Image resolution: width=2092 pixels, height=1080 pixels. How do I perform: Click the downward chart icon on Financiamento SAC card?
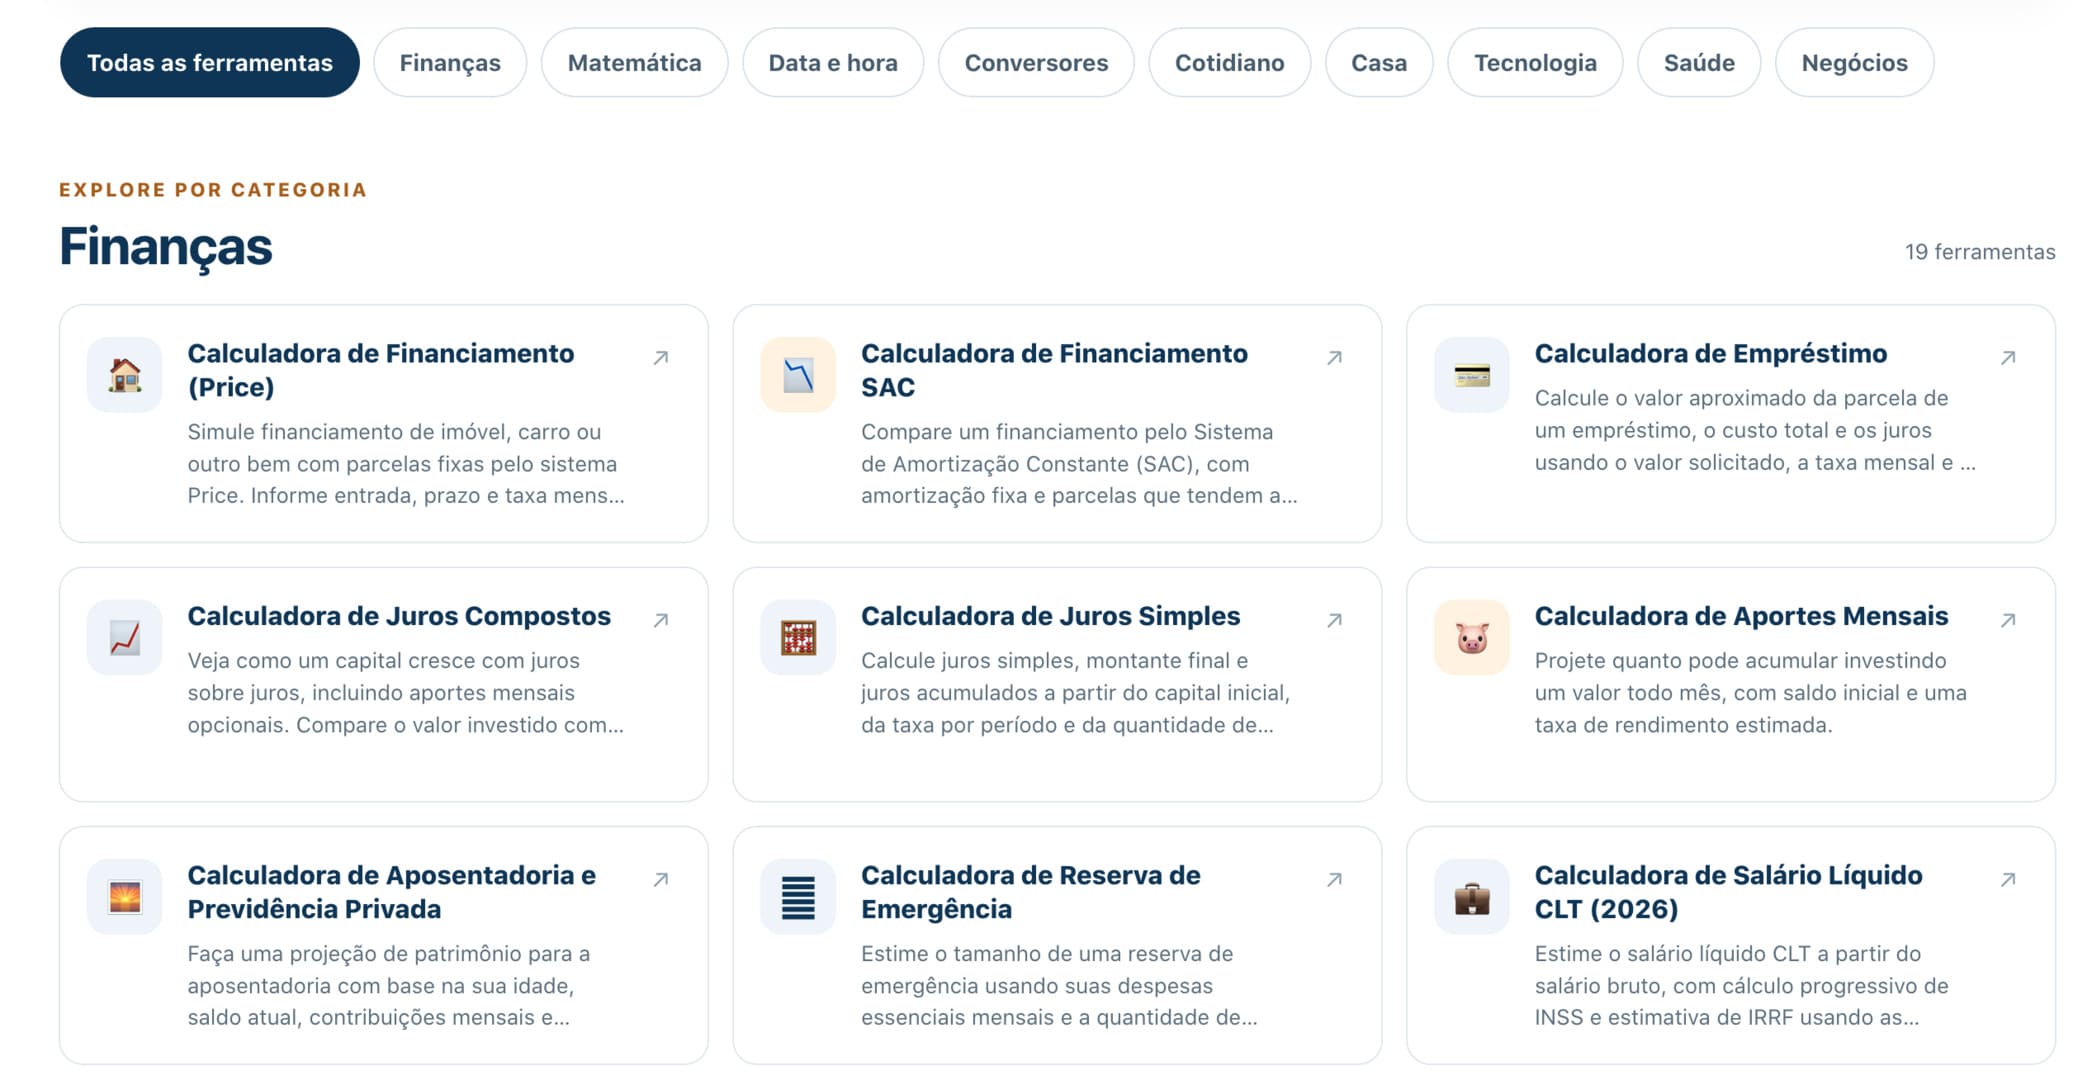798,375
